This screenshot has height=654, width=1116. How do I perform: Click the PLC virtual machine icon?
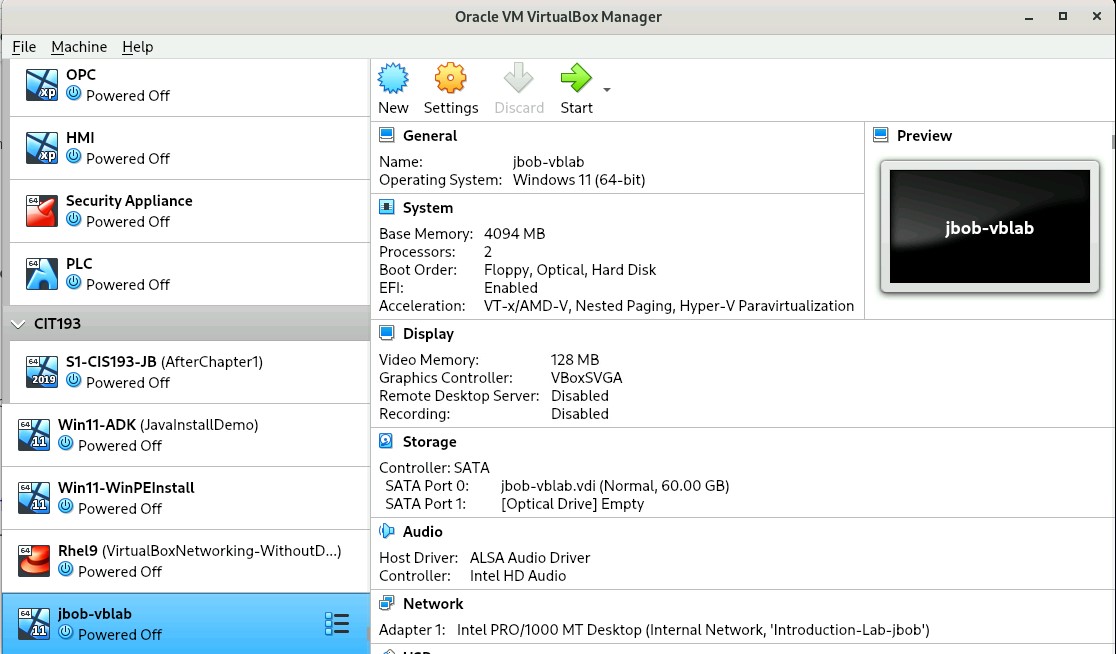point(42,274)
